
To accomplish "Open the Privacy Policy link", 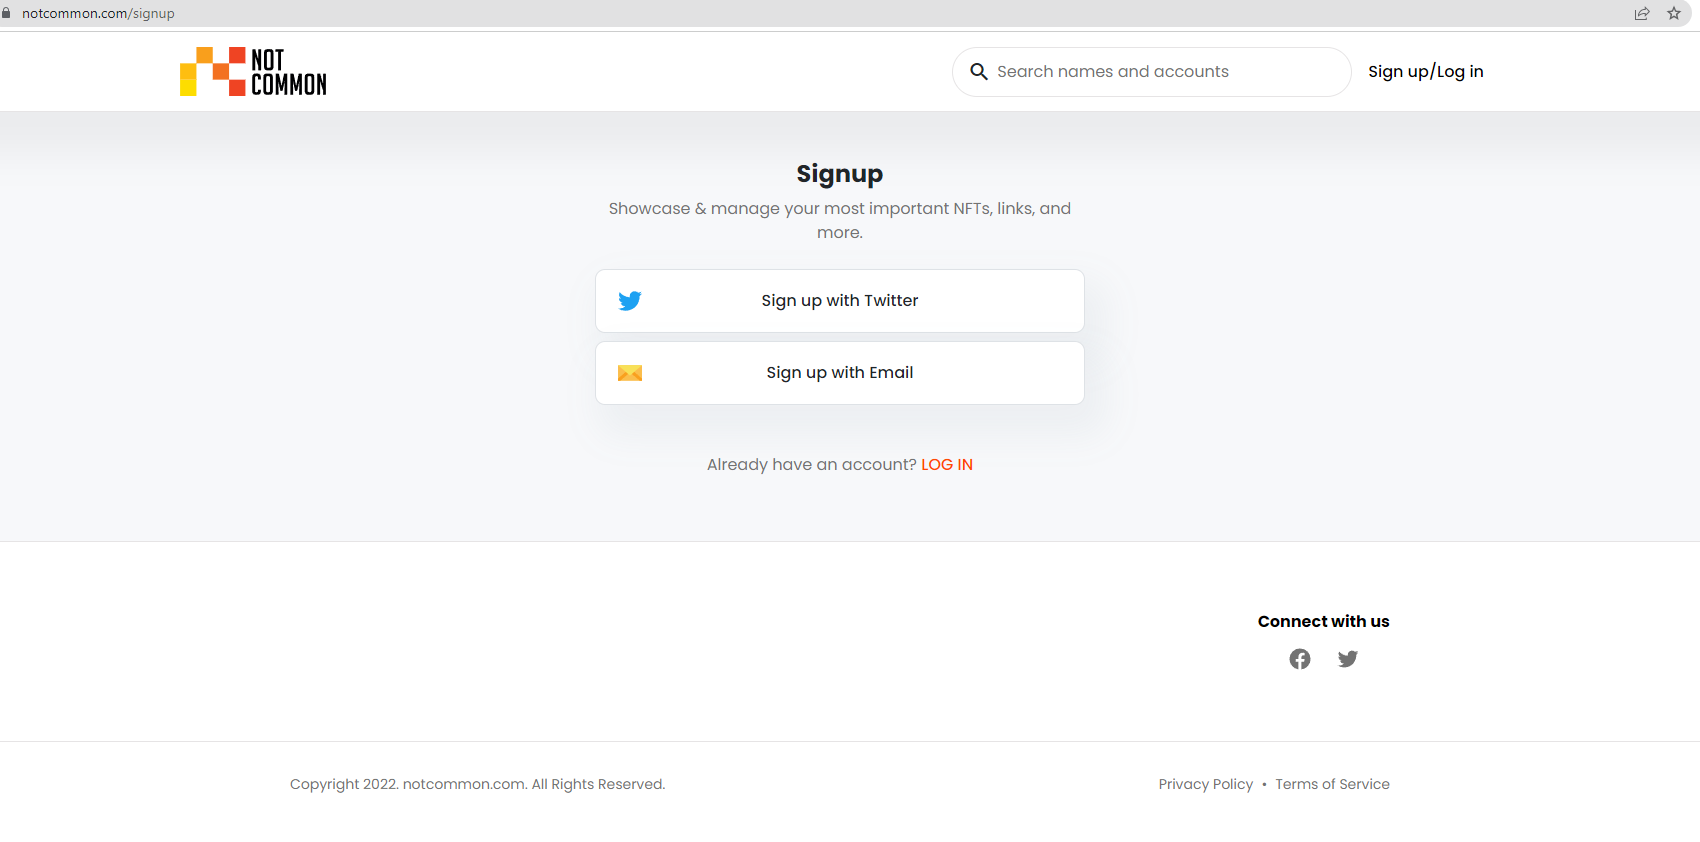I will pyautogui.click(x=1206, y=784).
